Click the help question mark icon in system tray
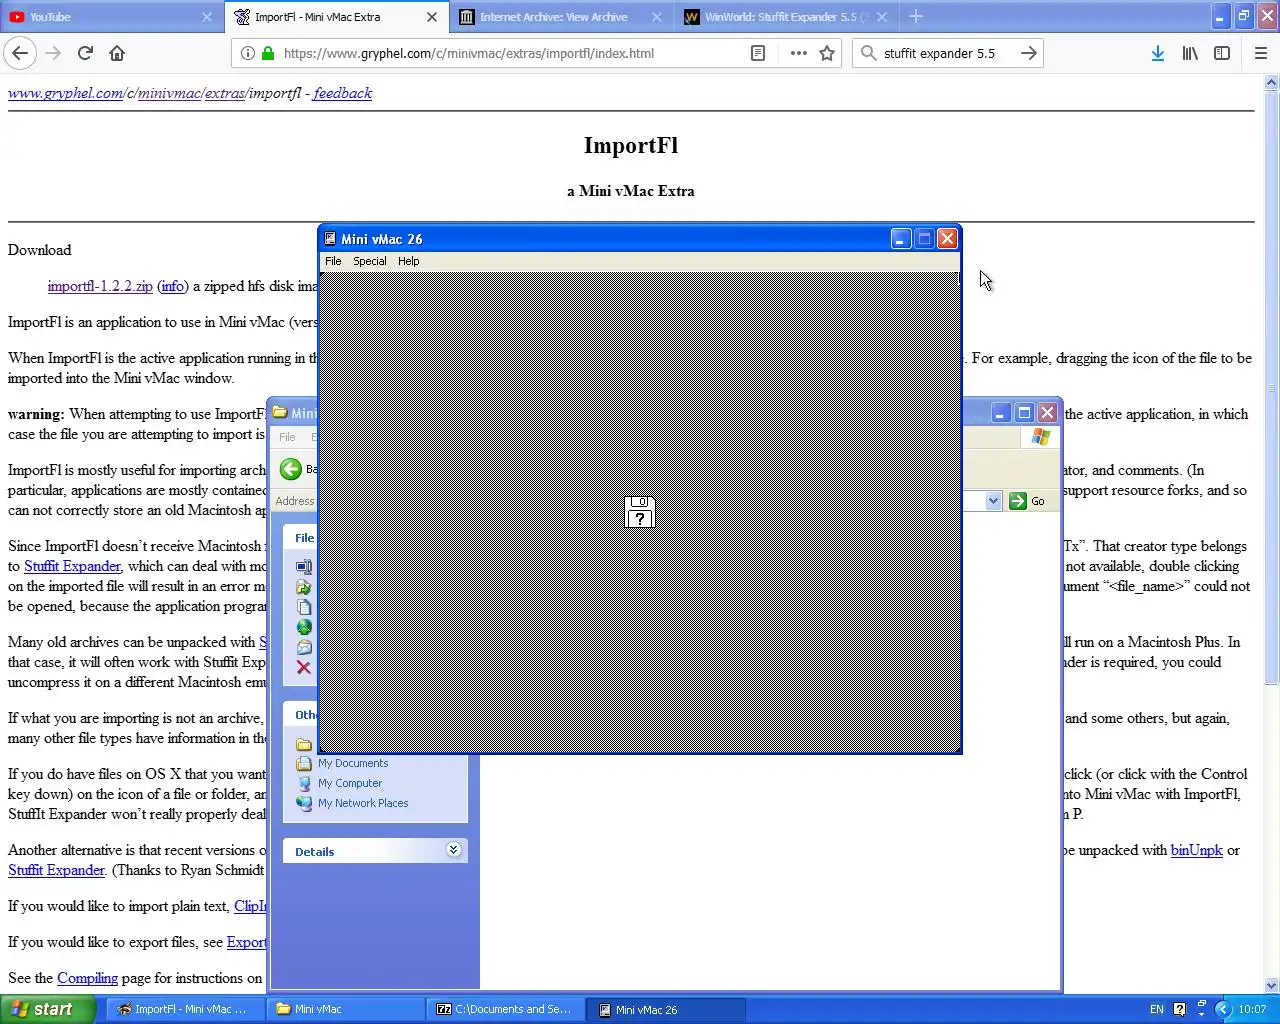 [1179, 1009]
